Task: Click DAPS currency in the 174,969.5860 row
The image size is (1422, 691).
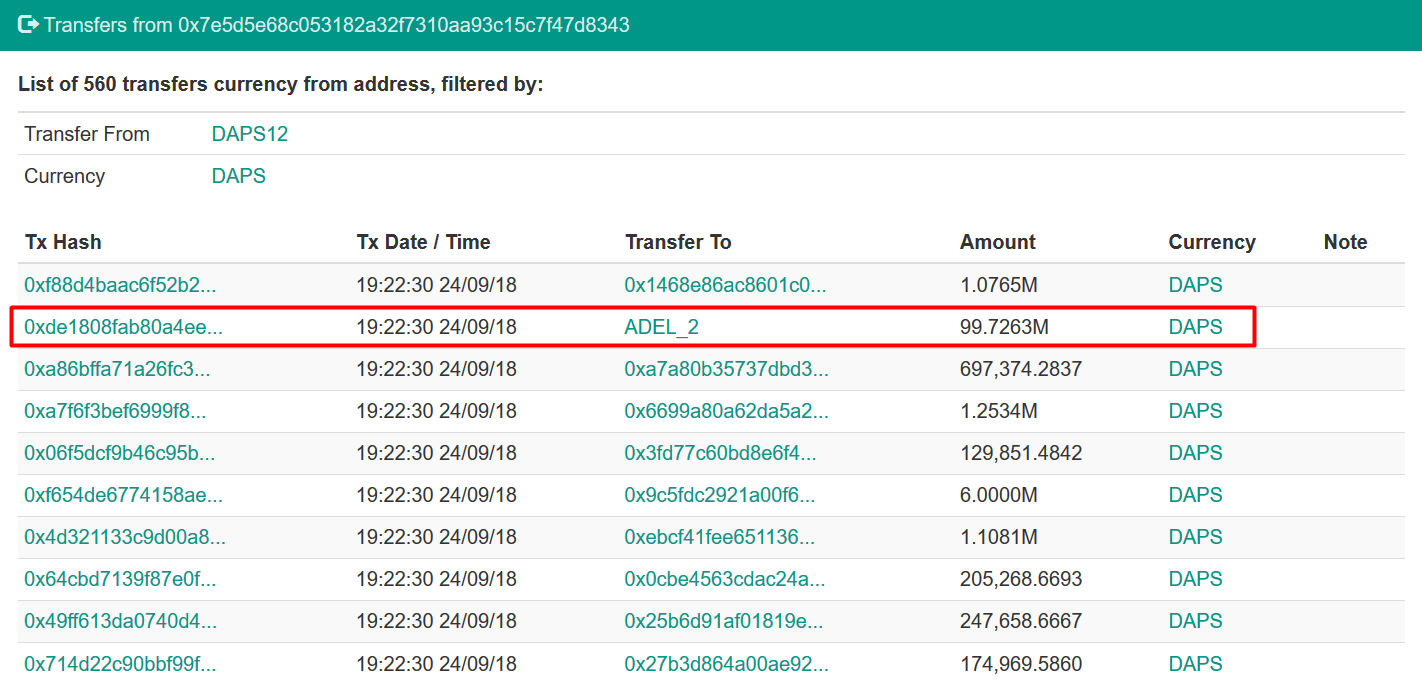Action: (x=1195, y=663)
